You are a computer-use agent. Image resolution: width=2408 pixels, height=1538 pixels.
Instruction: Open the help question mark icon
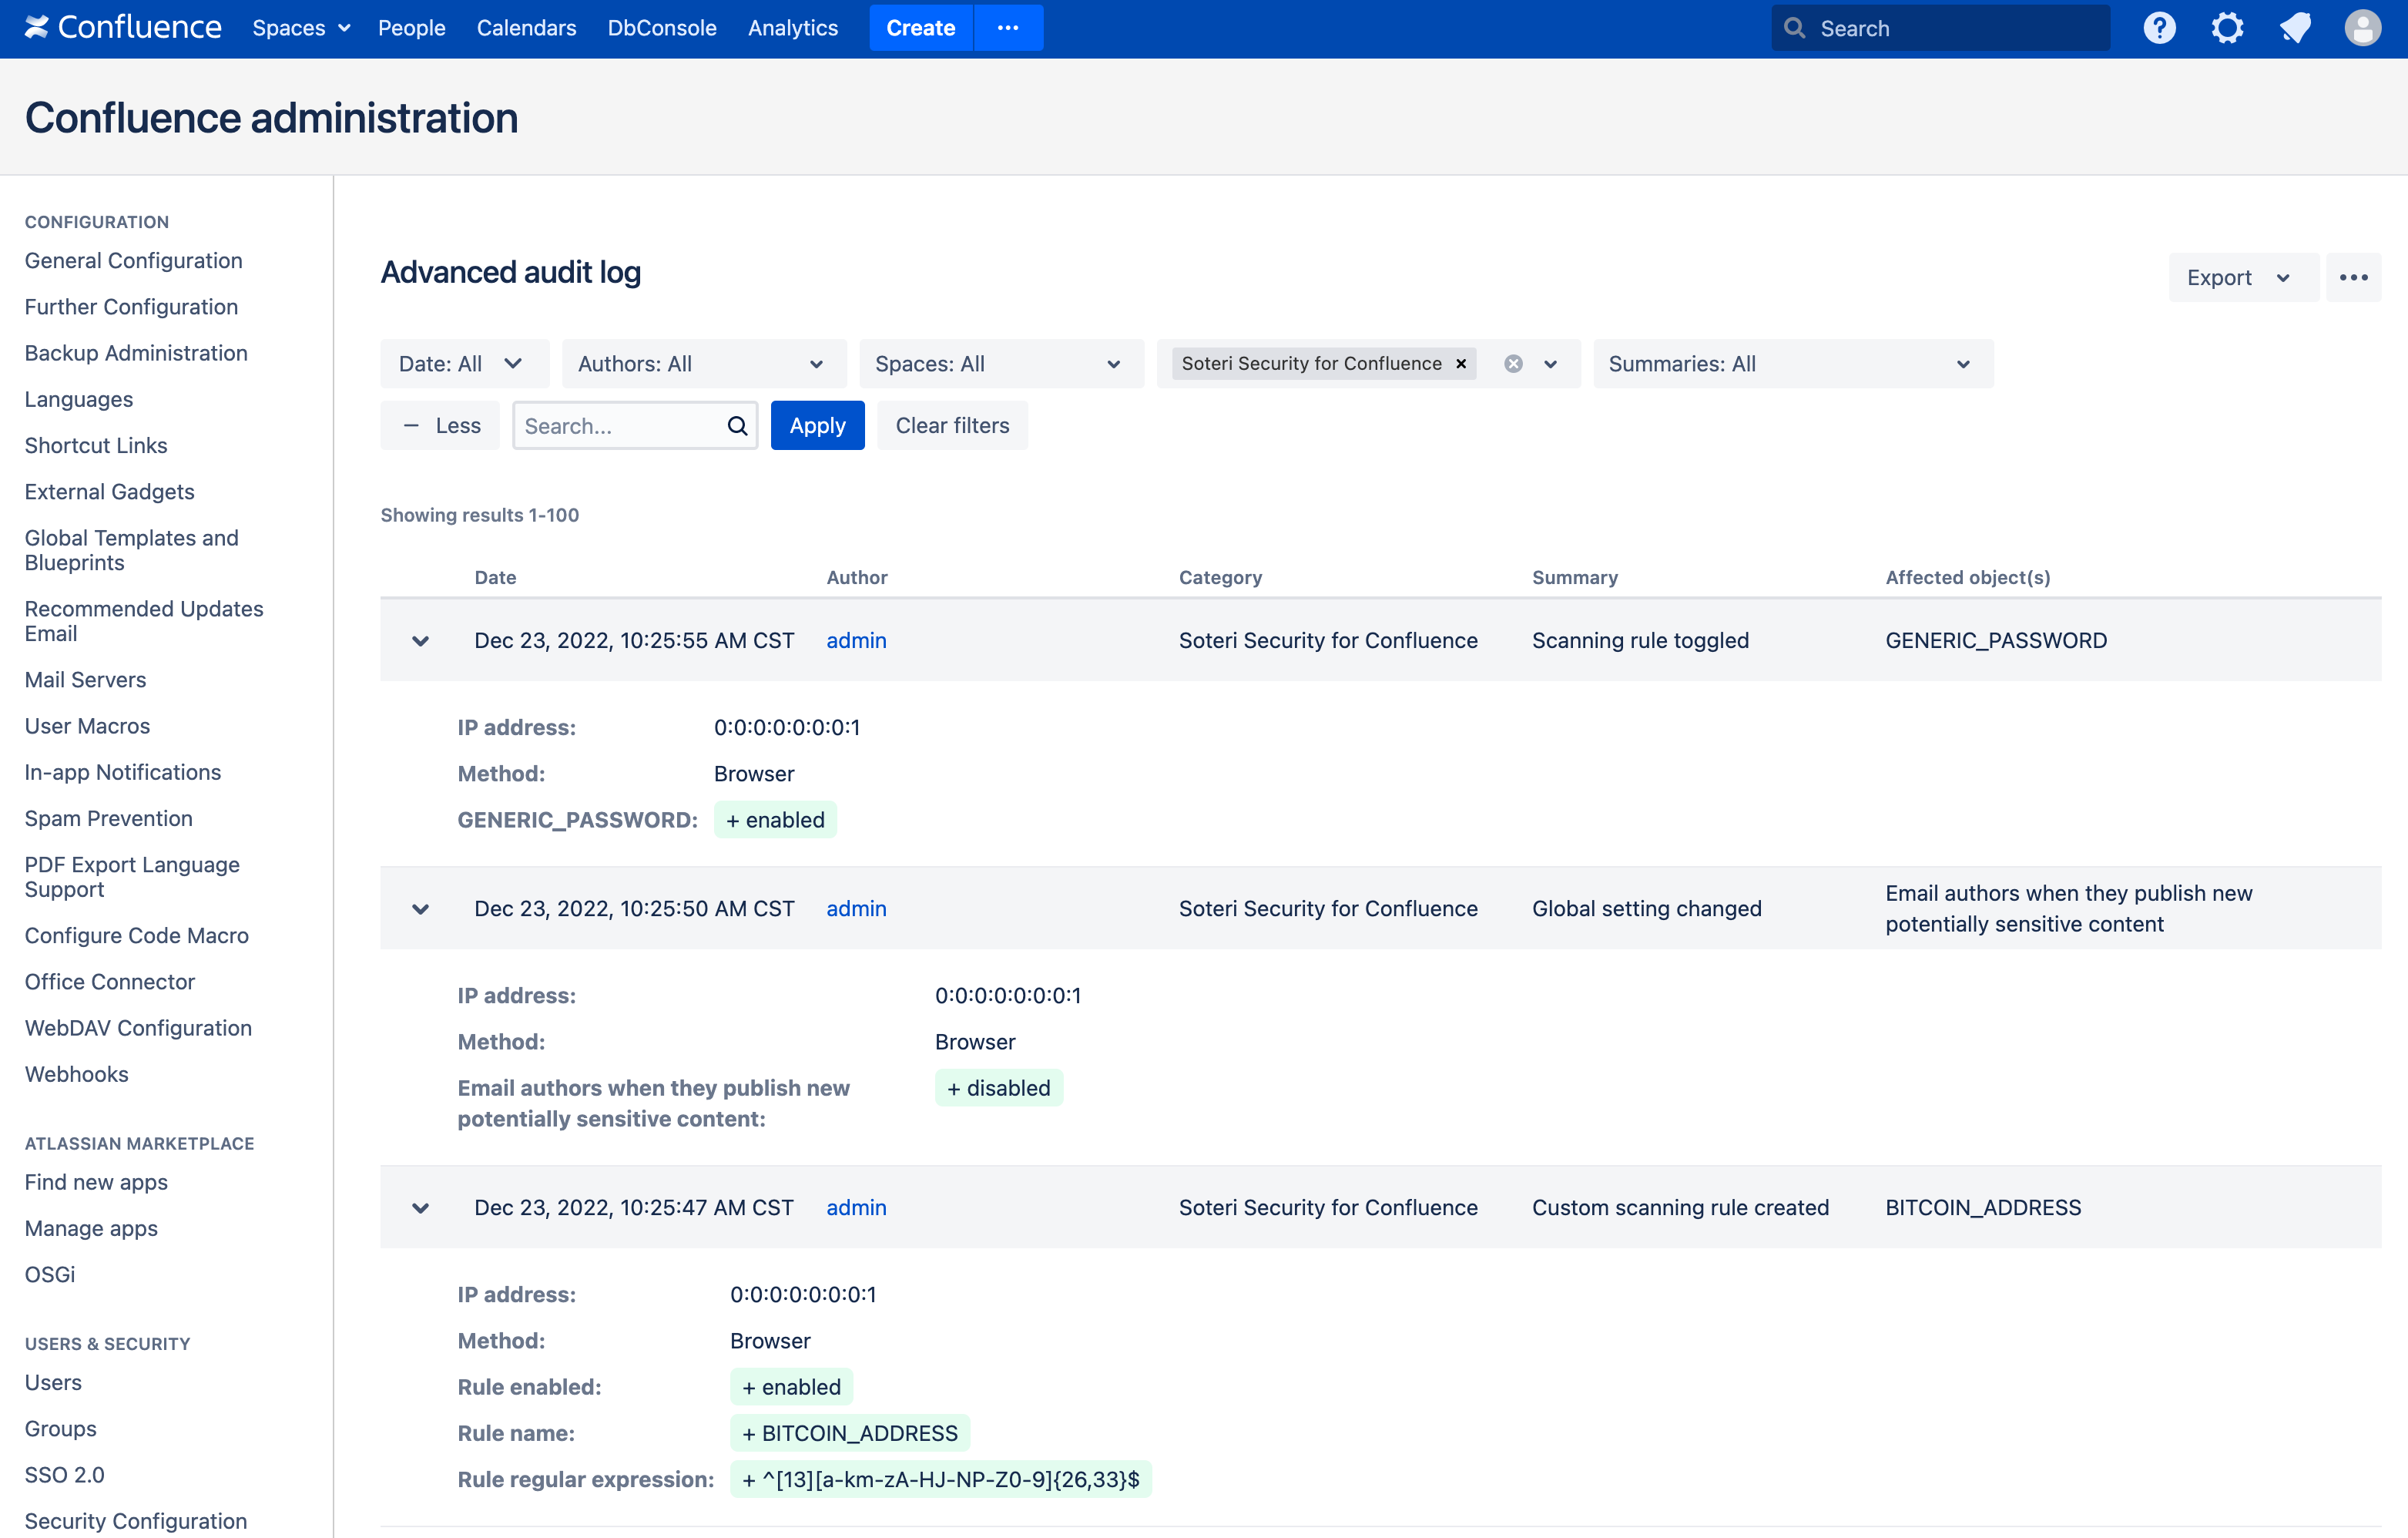(x=2159, y=28)
